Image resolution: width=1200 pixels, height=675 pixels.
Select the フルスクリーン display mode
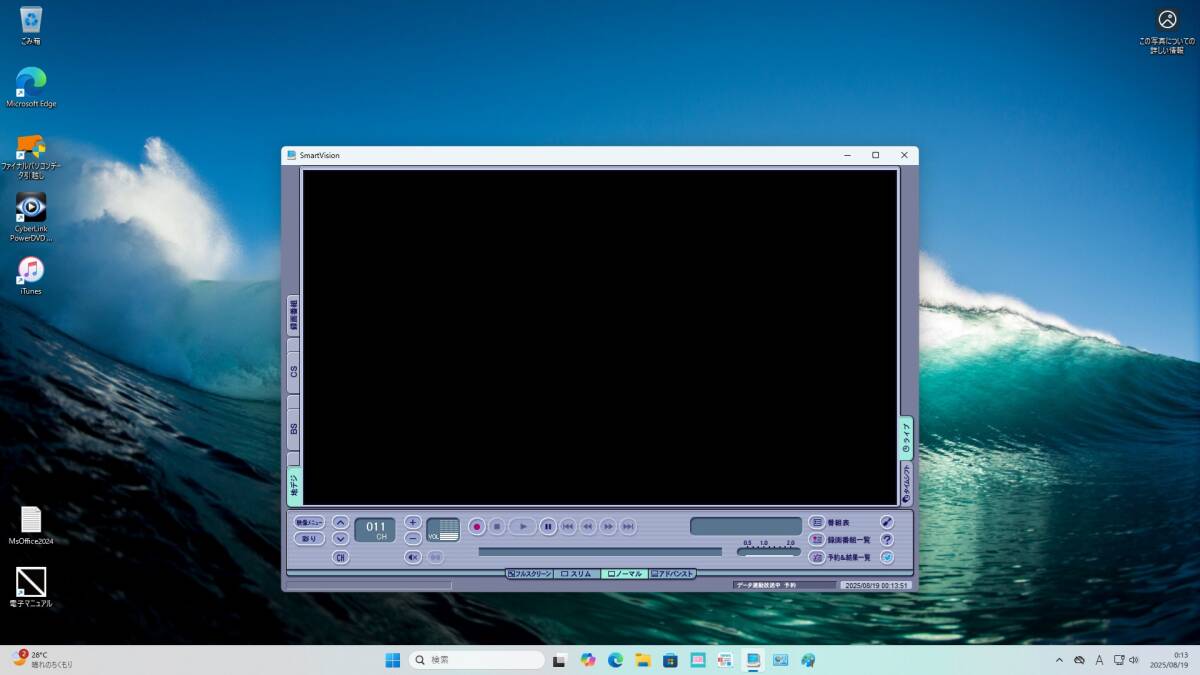coord(529,574)
